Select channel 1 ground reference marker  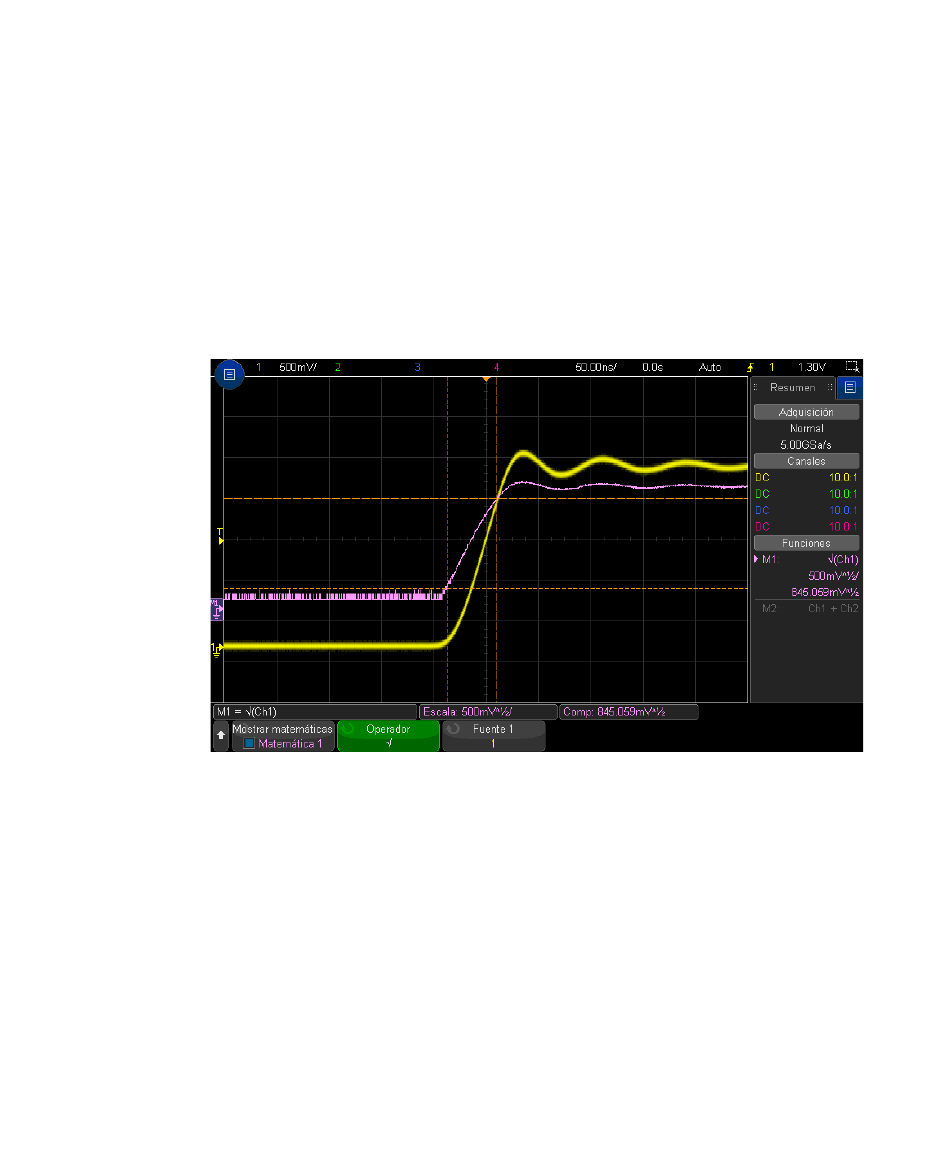tap(216, 649)
